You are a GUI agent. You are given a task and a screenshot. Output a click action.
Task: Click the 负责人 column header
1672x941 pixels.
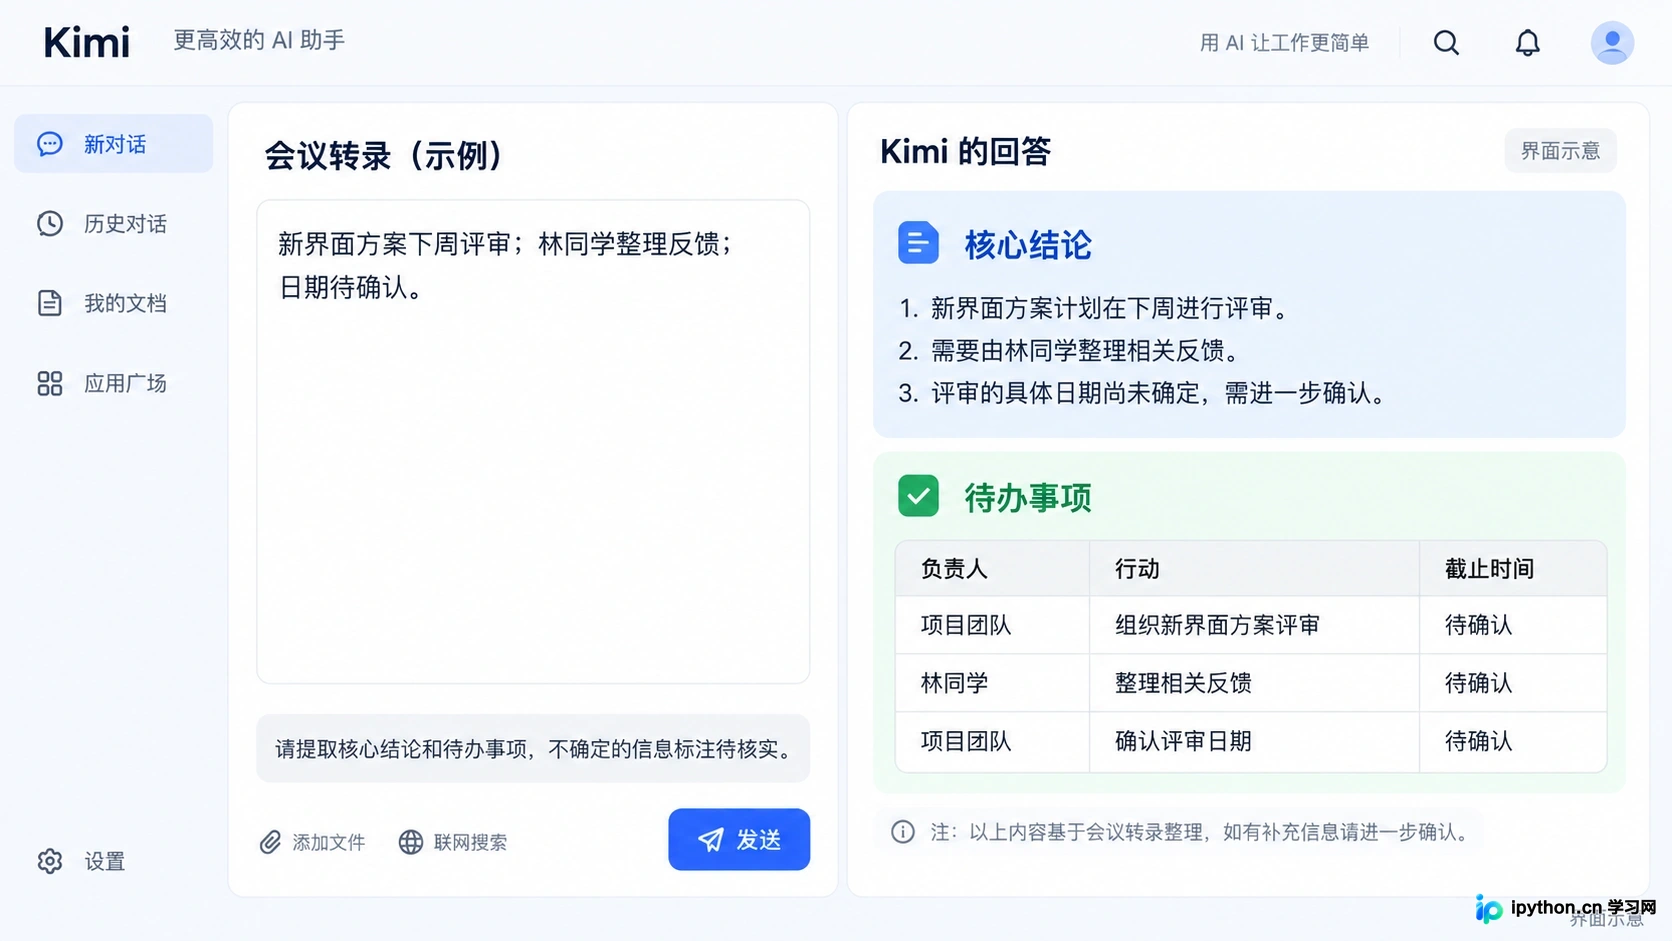coord(992,569)
